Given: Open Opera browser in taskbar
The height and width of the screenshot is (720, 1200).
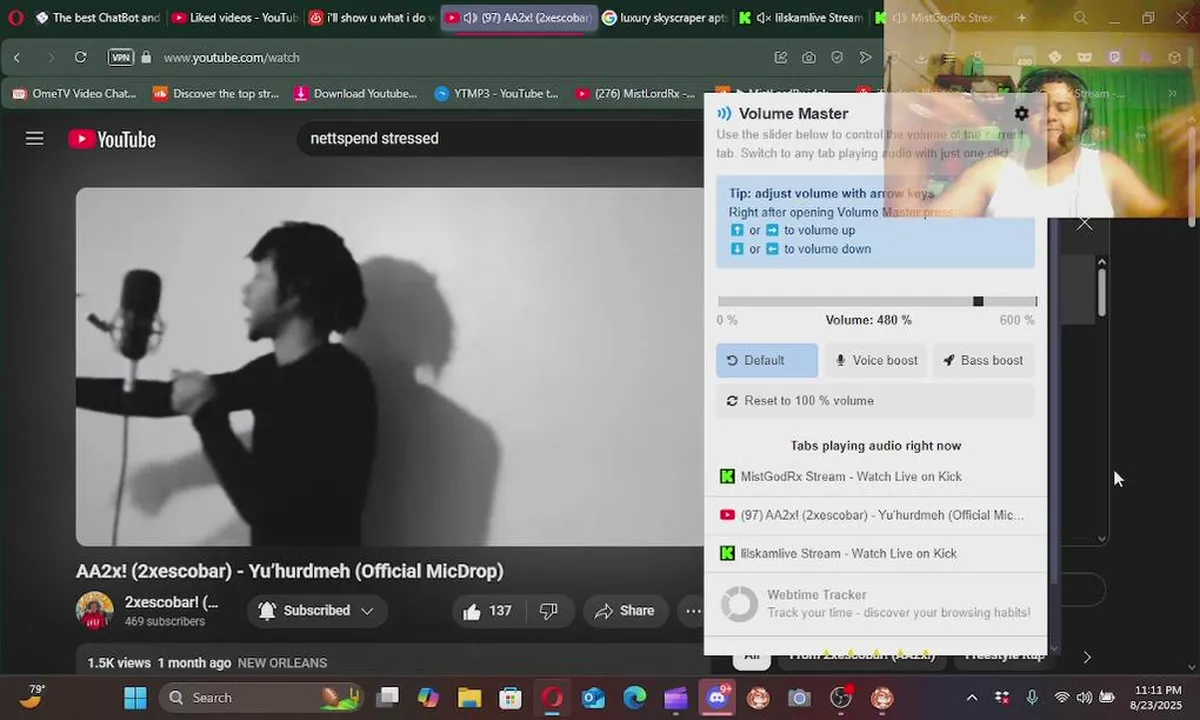Looking at the screenshot, I should (552, 697).
